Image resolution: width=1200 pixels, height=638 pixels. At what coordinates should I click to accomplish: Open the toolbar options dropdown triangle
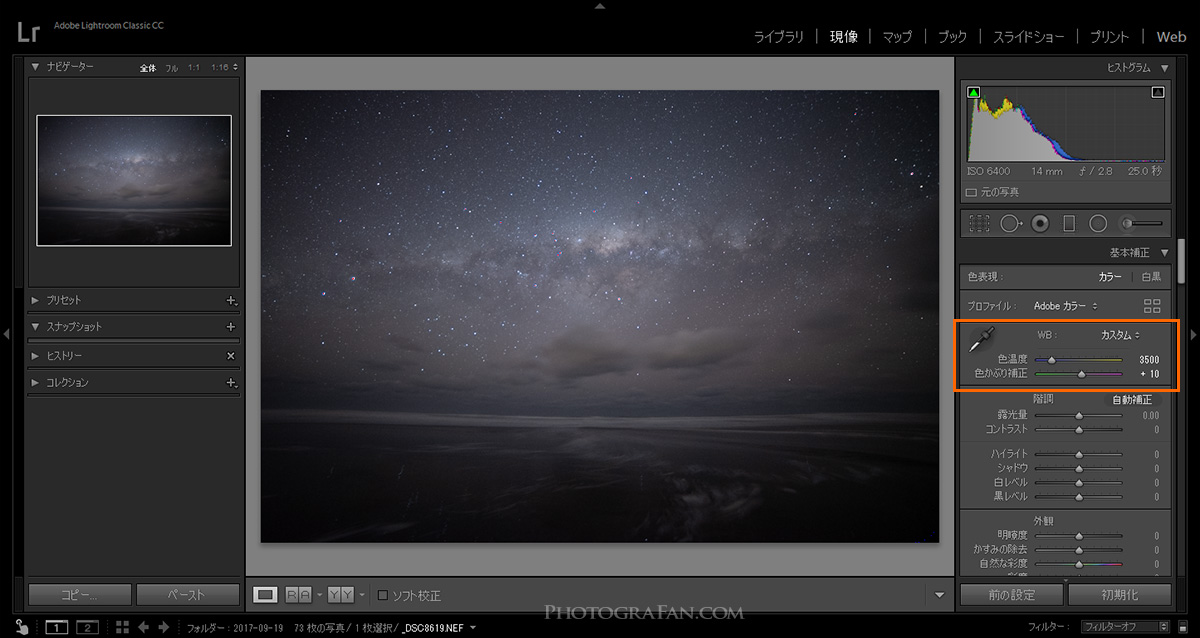point(938,595)
